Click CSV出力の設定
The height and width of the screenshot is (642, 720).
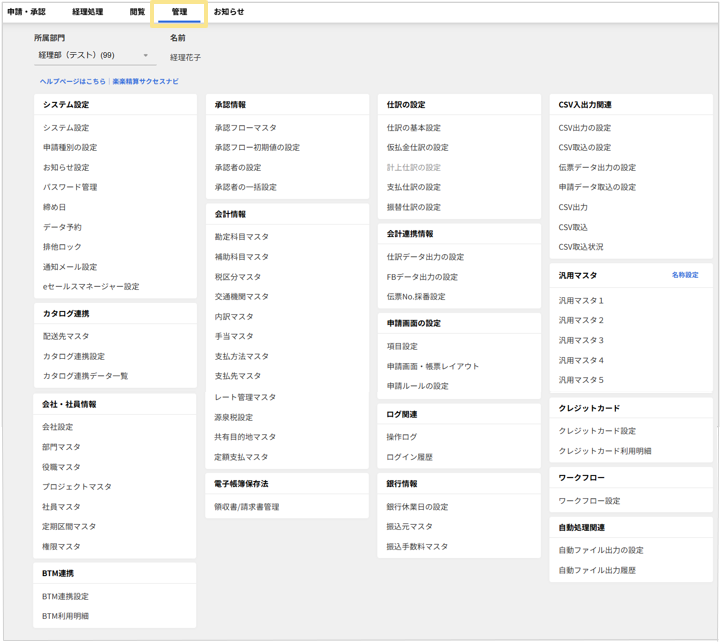[584, 128]
